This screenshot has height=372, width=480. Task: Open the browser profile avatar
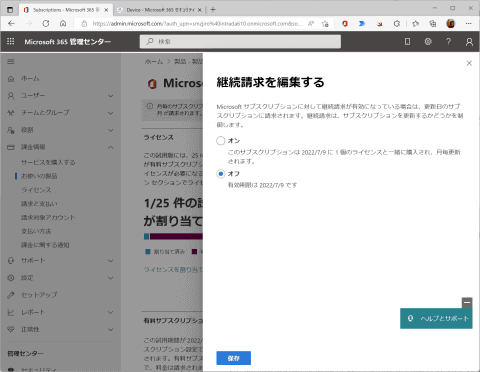(451, 23)
